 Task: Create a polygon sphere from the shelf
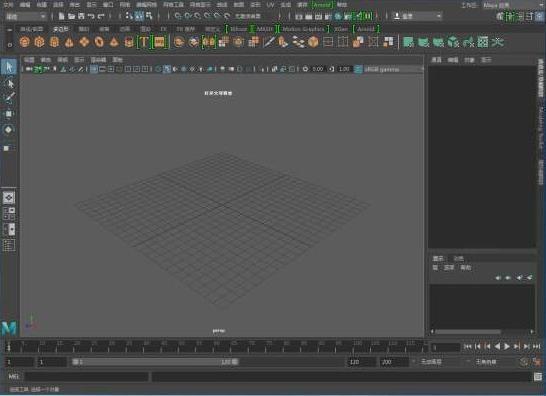pos(24,42)
